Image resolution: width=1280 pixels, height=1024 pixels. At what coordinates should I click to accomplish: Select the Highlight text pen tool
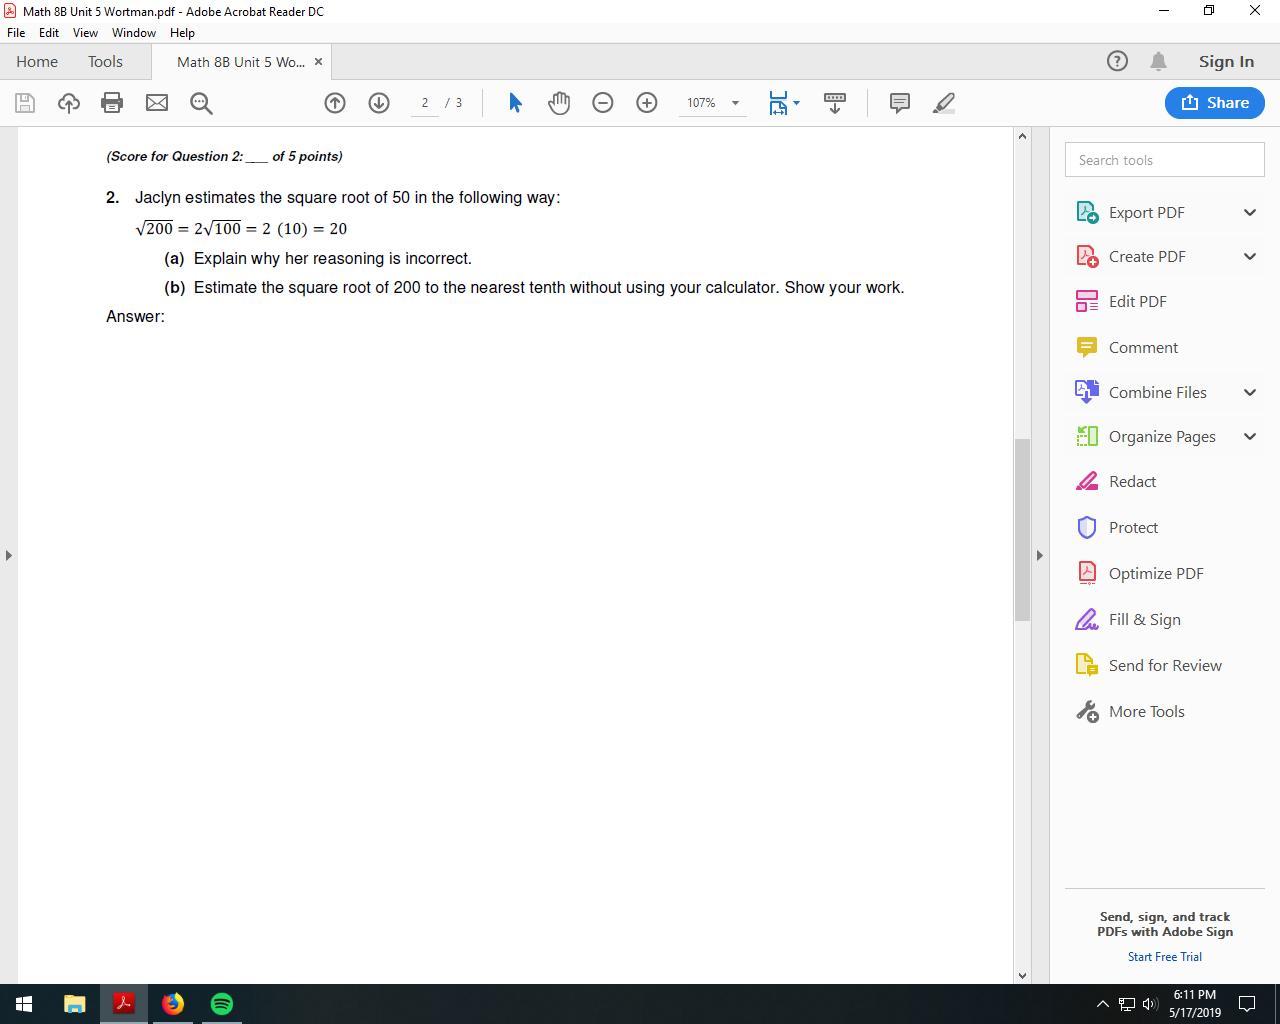coord(944,103)
